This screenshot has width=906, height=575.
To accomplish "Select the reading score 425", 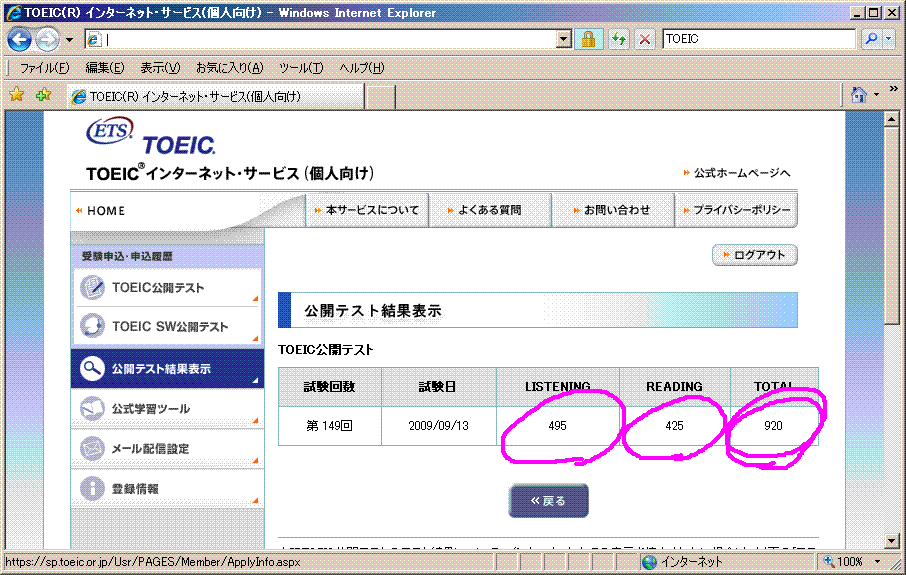I will tap(674, 426).
